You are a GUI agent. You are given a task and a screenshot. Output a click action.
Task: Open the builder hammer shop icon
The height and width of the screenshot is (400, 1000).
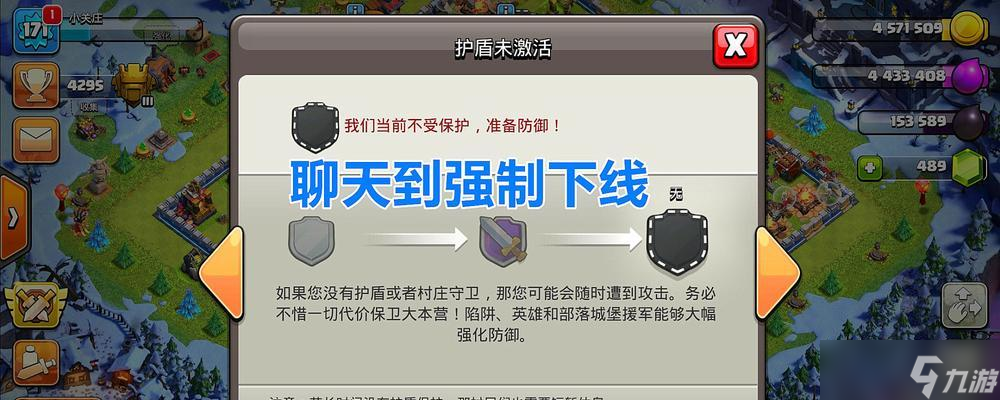(x=36, y=362)
